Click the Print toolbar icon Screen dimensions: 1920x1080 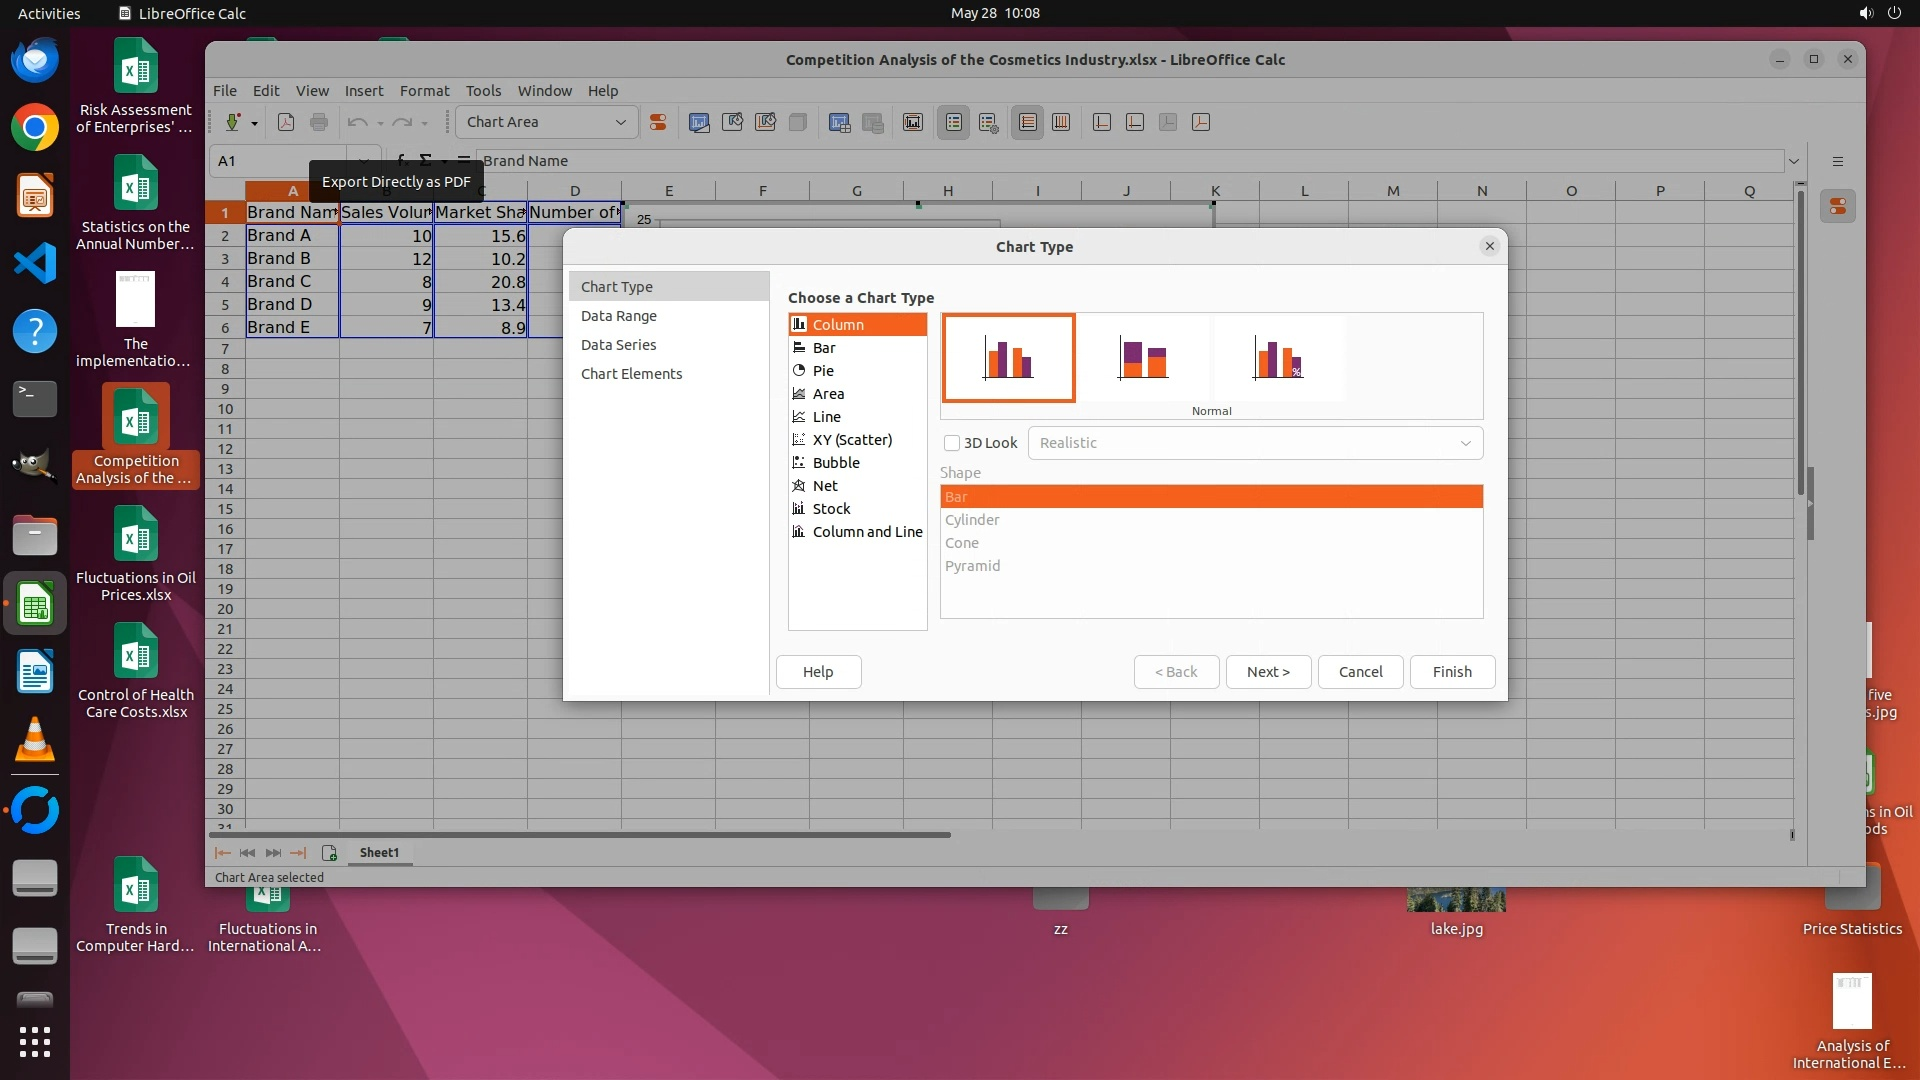click(x=319, y=122)
